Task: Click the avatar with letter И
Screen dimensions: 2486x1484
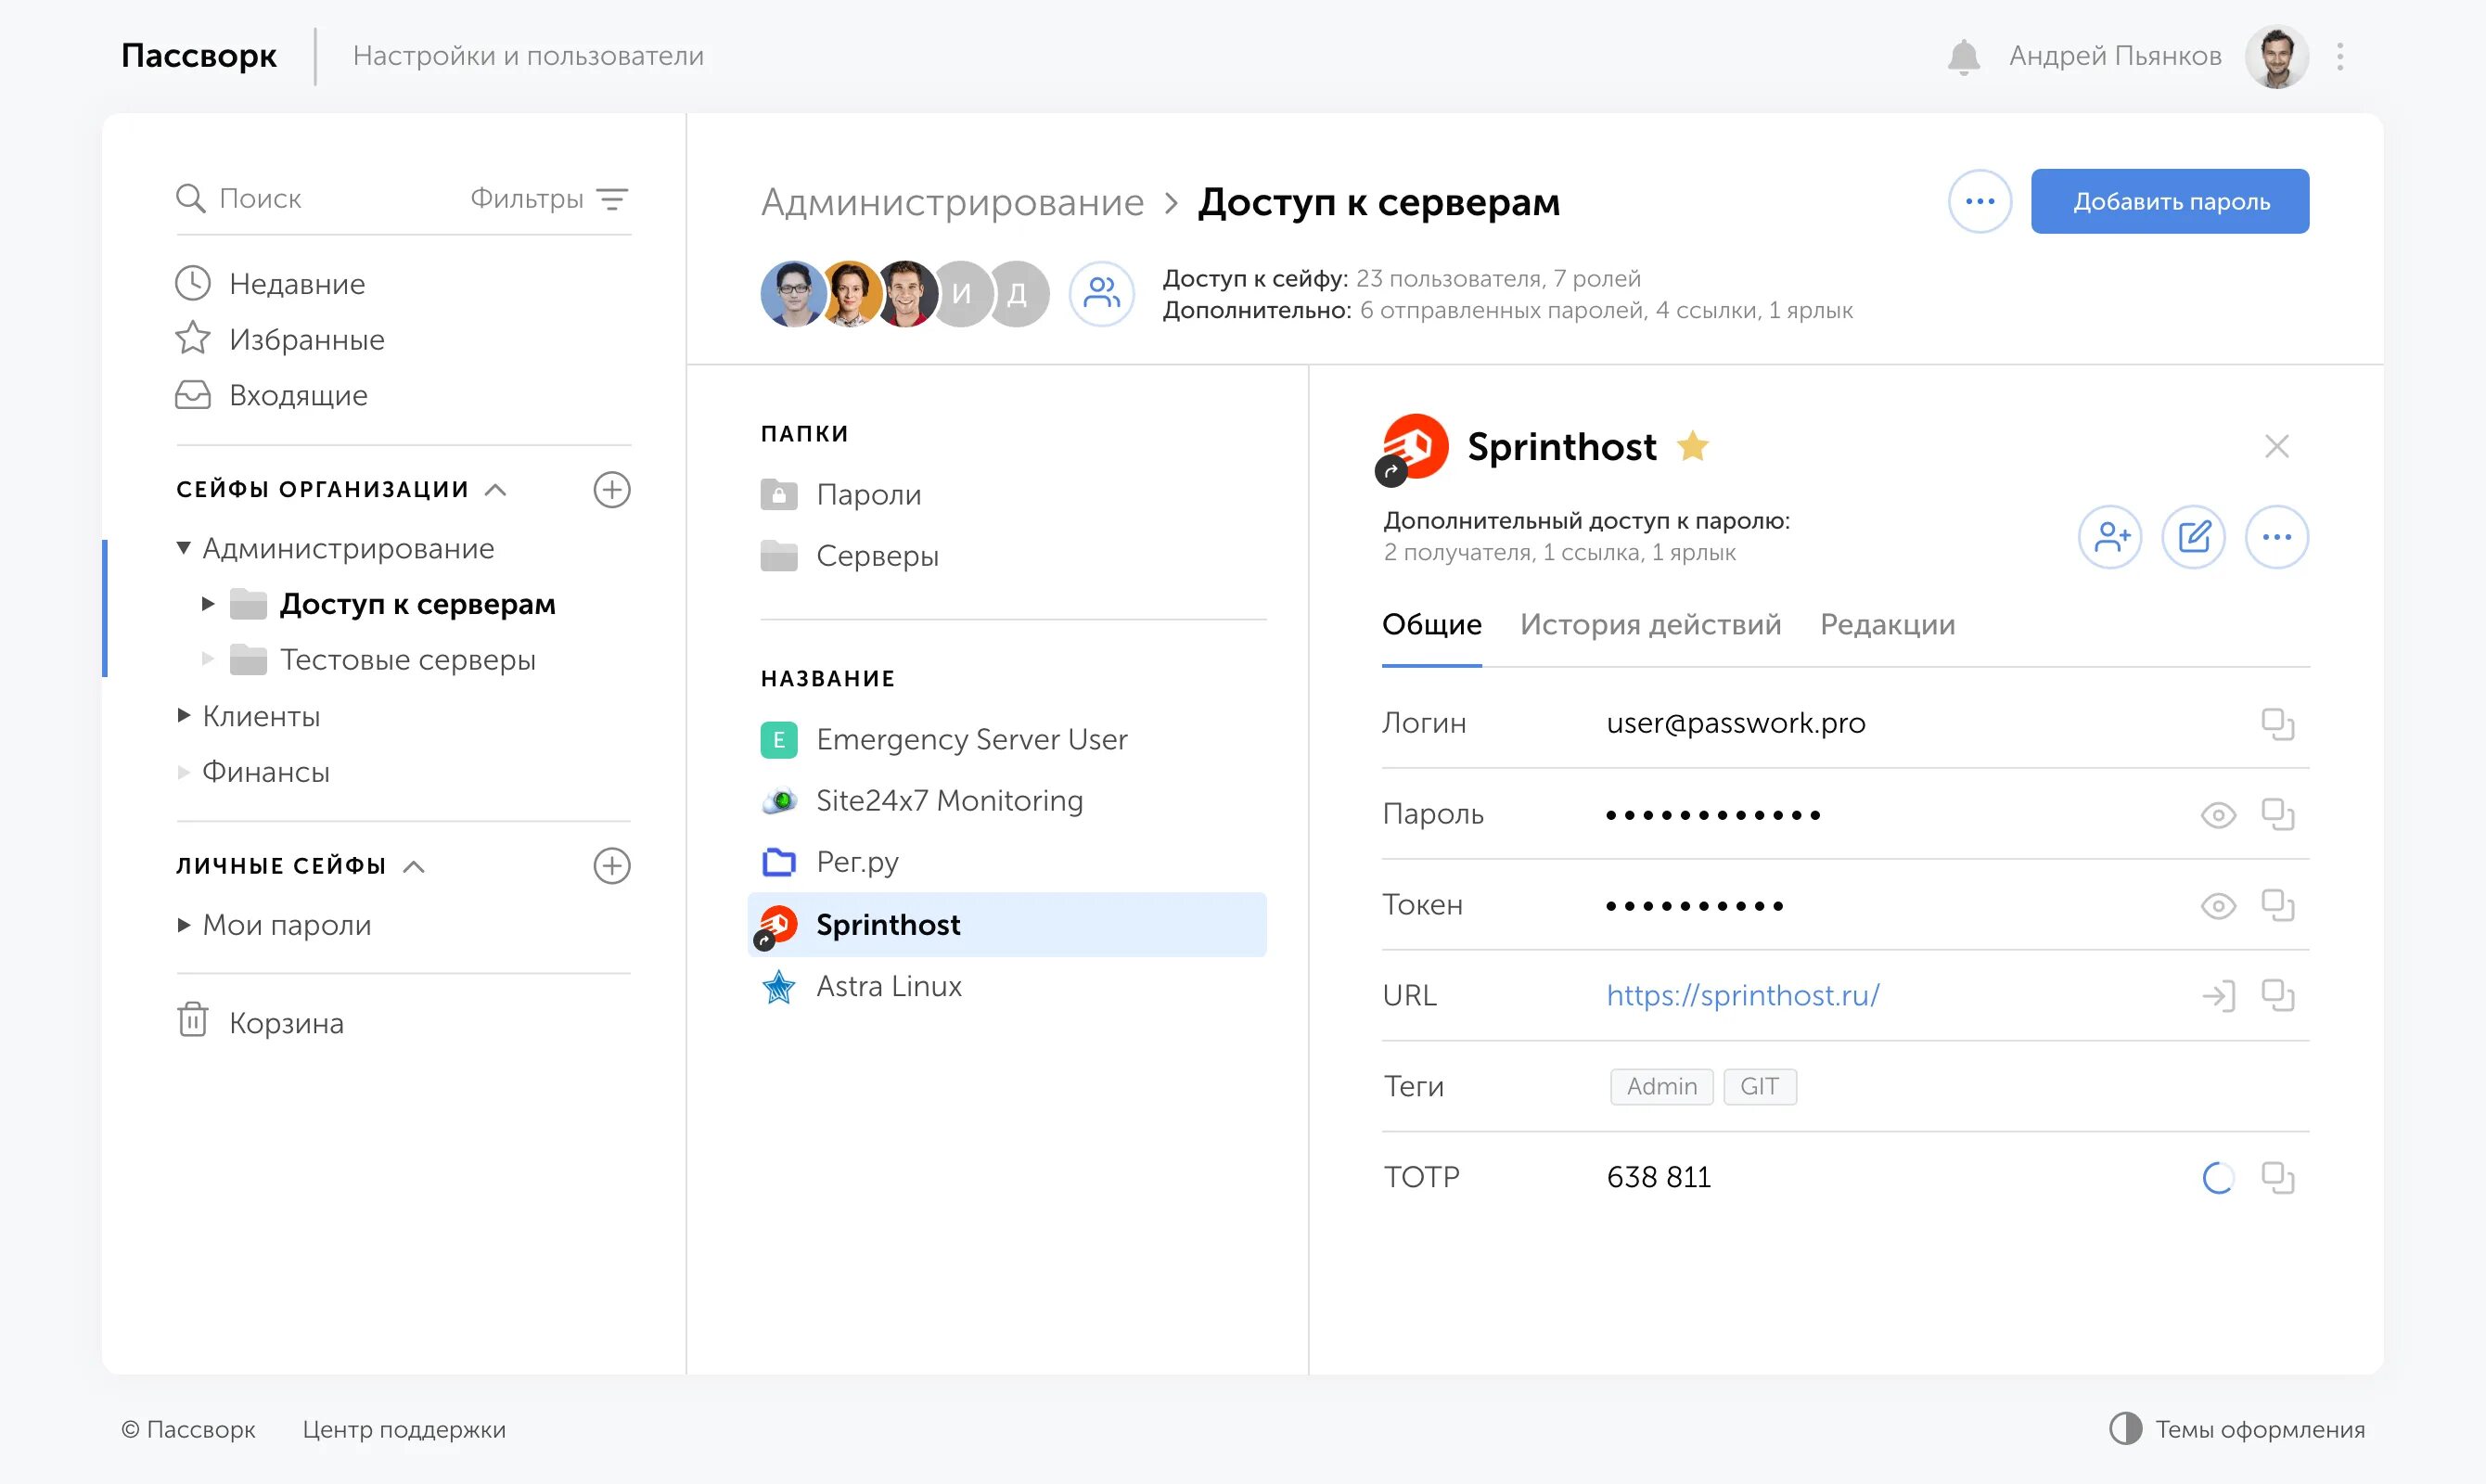Action: pos(961,293)
